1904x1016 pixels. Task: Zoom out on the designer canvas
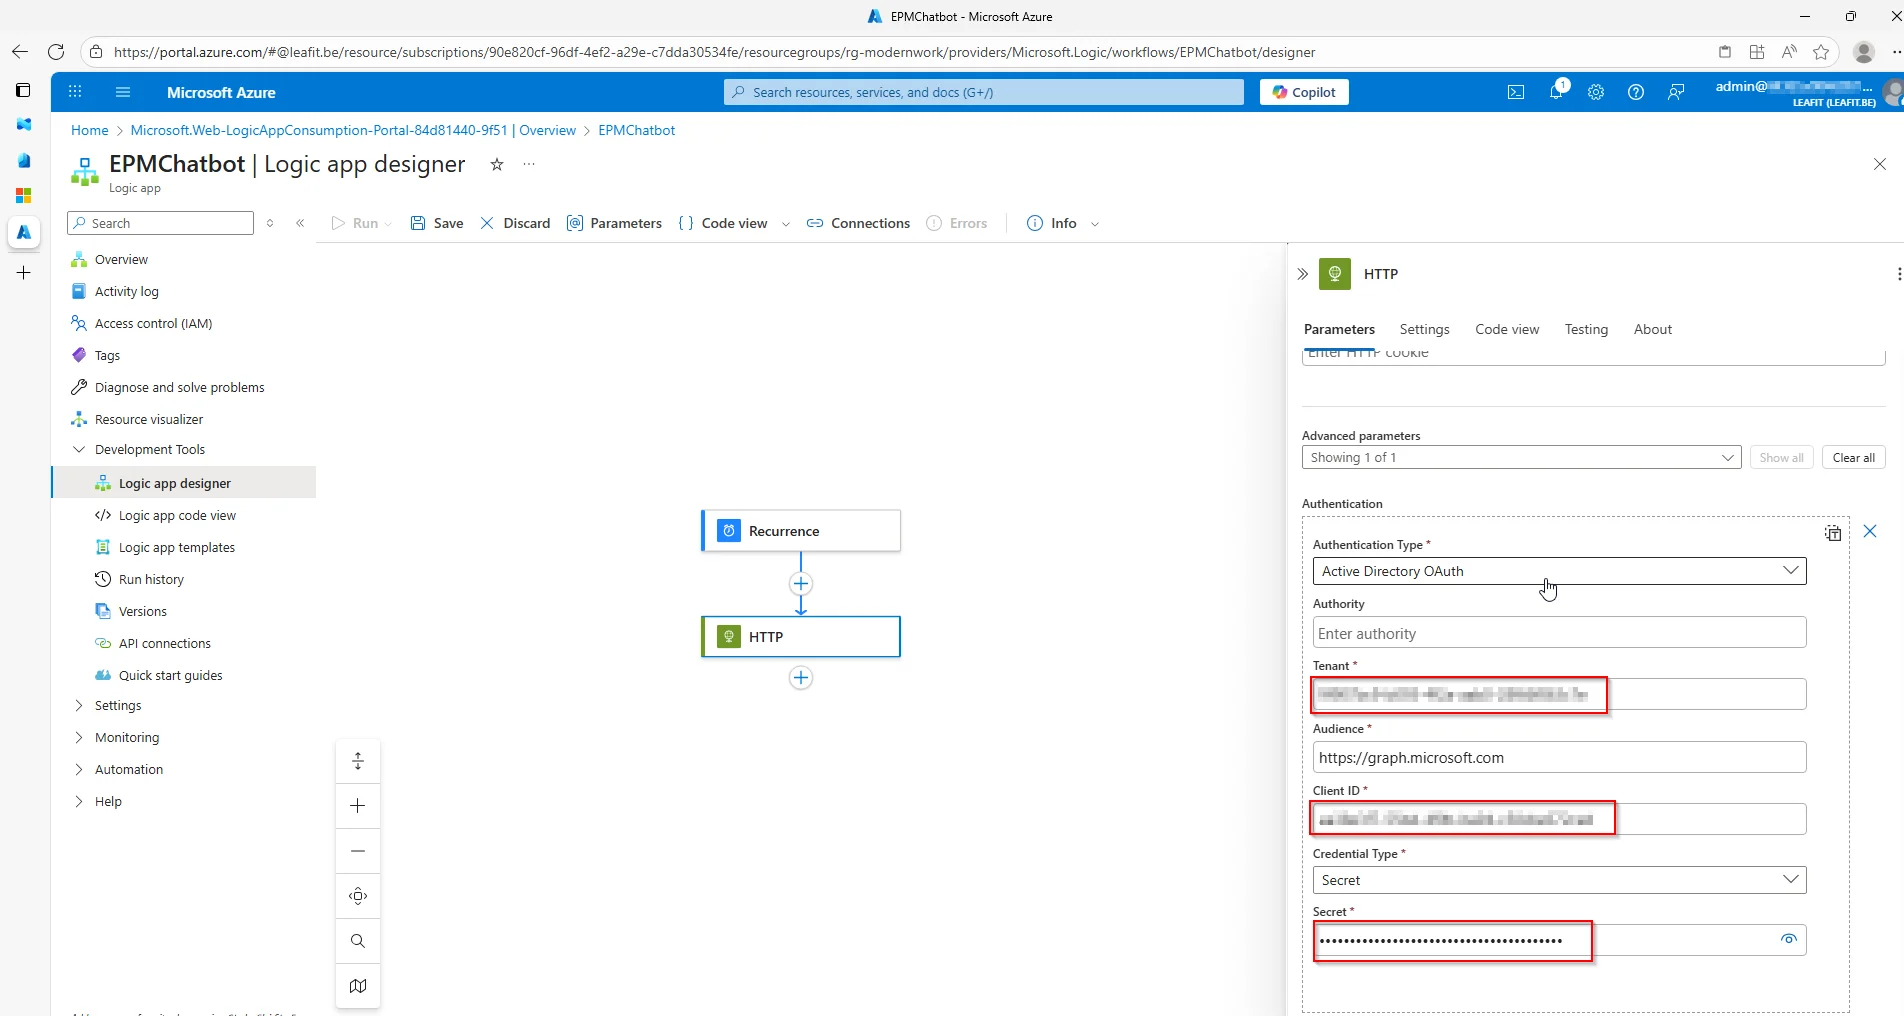point(358,851)
